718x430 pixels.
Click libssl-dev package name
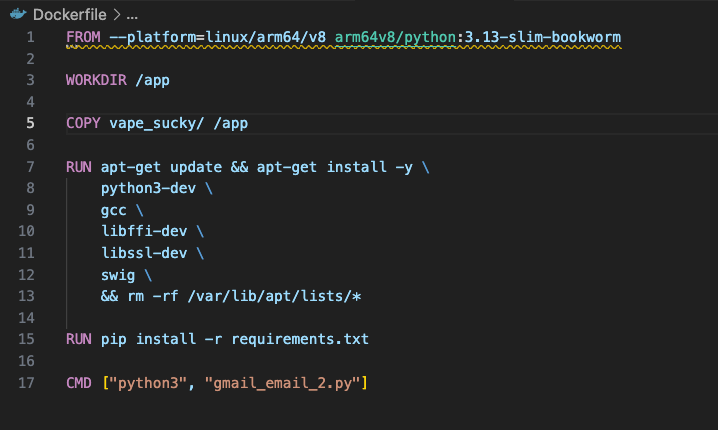(144, 253)
